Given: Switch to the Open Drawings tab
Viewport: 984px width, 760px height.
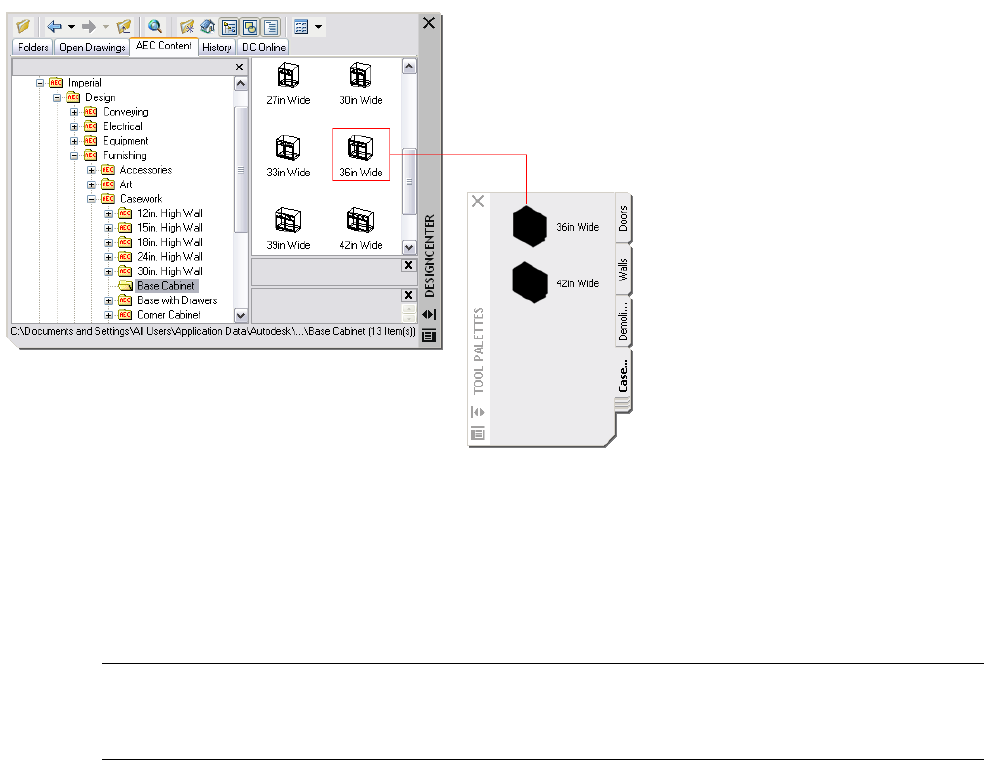Looking at the screenshot, I should [x=92, y=47].
